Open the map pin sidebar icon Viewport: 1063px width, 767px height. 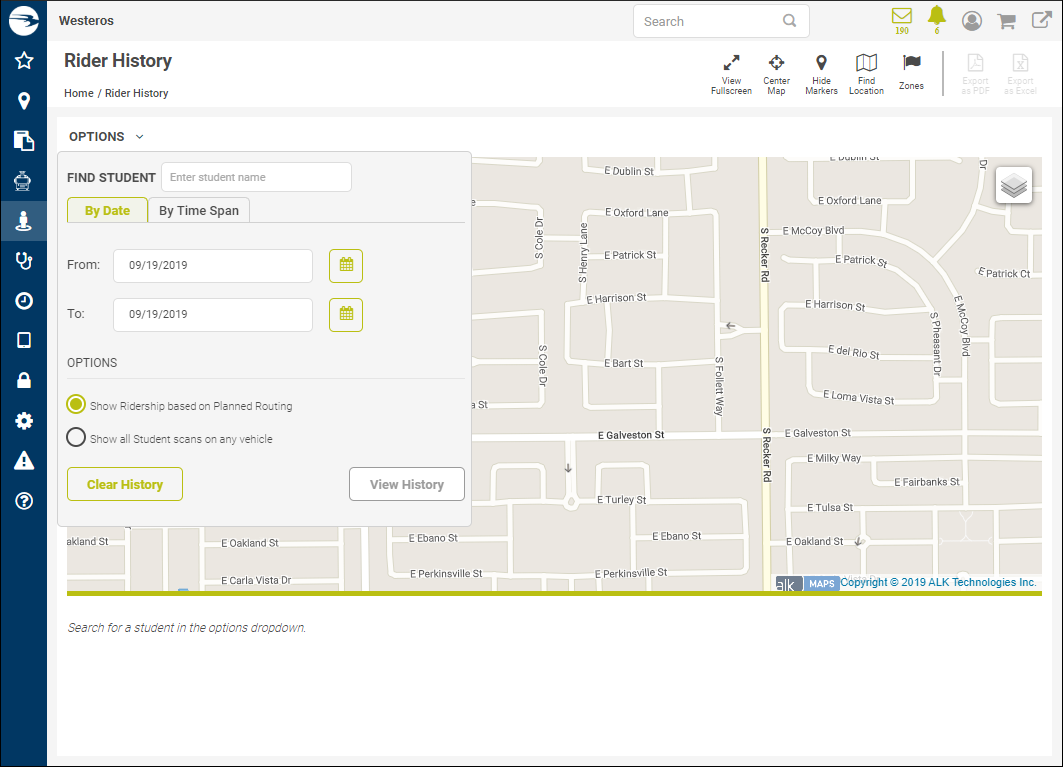[24, 101]
